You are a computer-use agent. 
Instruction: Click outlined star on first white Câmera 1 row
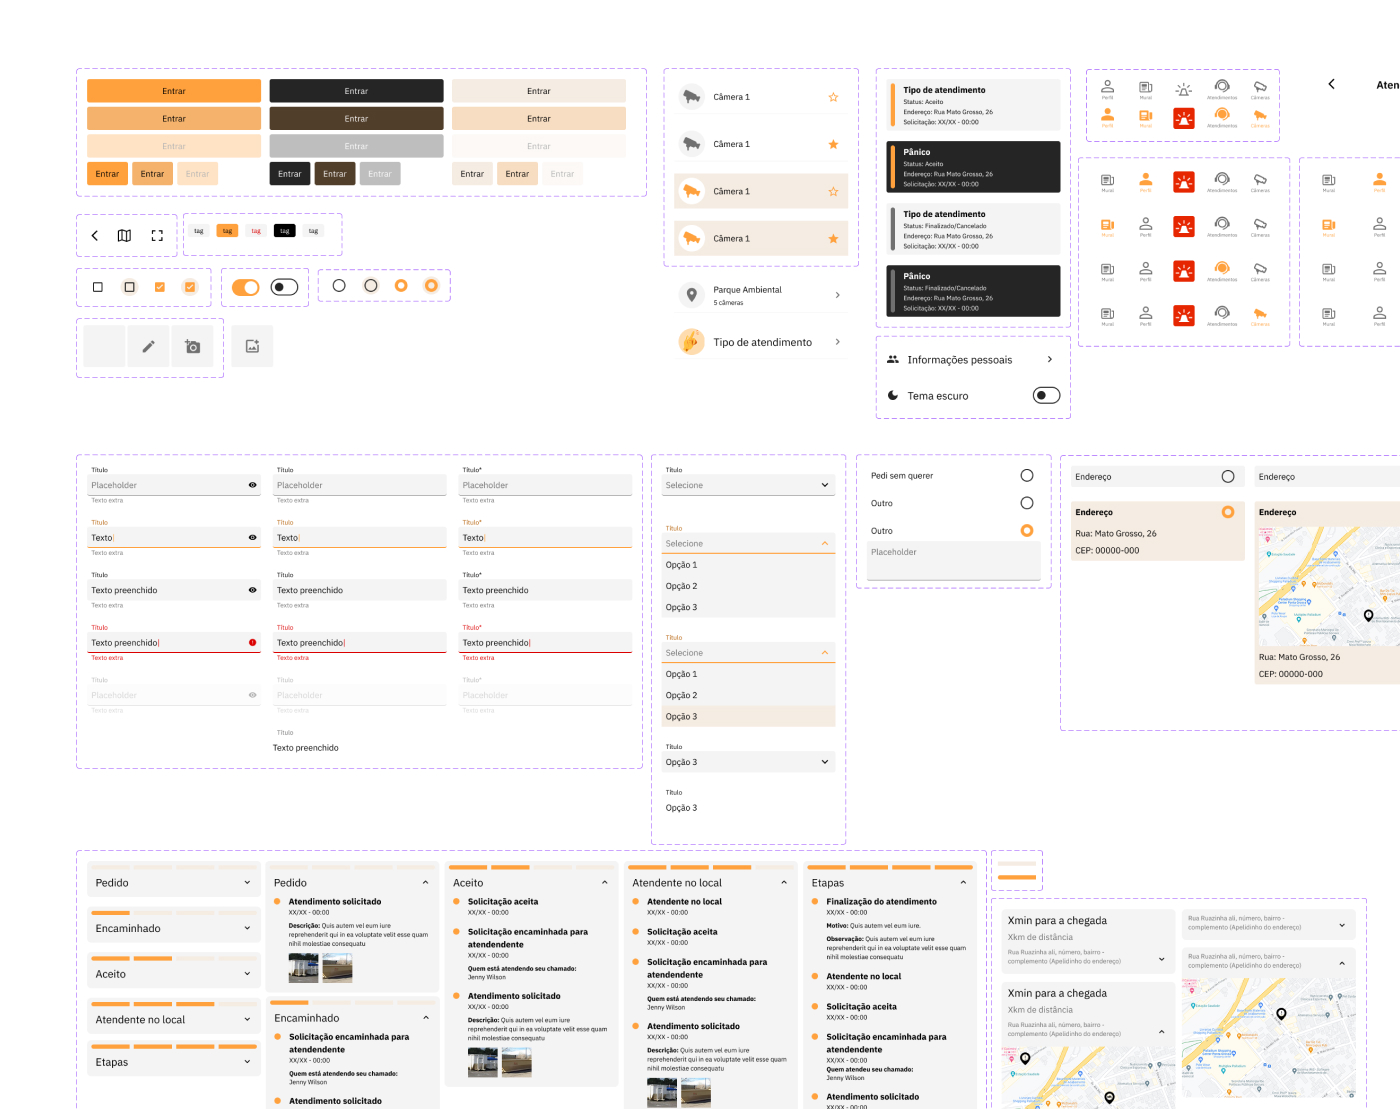click(833, 97)
